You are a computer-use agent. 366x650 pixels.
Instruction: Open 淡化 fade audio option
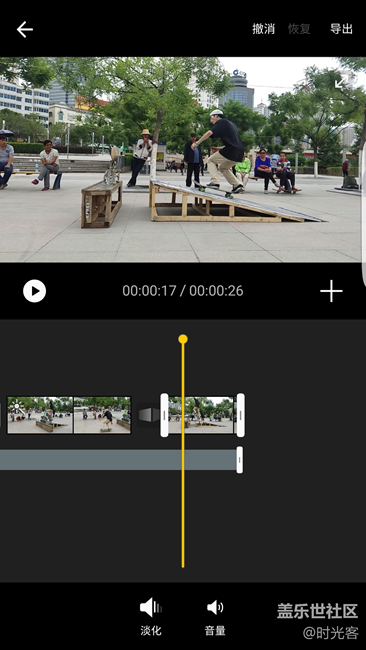click(x=151, y=616)
